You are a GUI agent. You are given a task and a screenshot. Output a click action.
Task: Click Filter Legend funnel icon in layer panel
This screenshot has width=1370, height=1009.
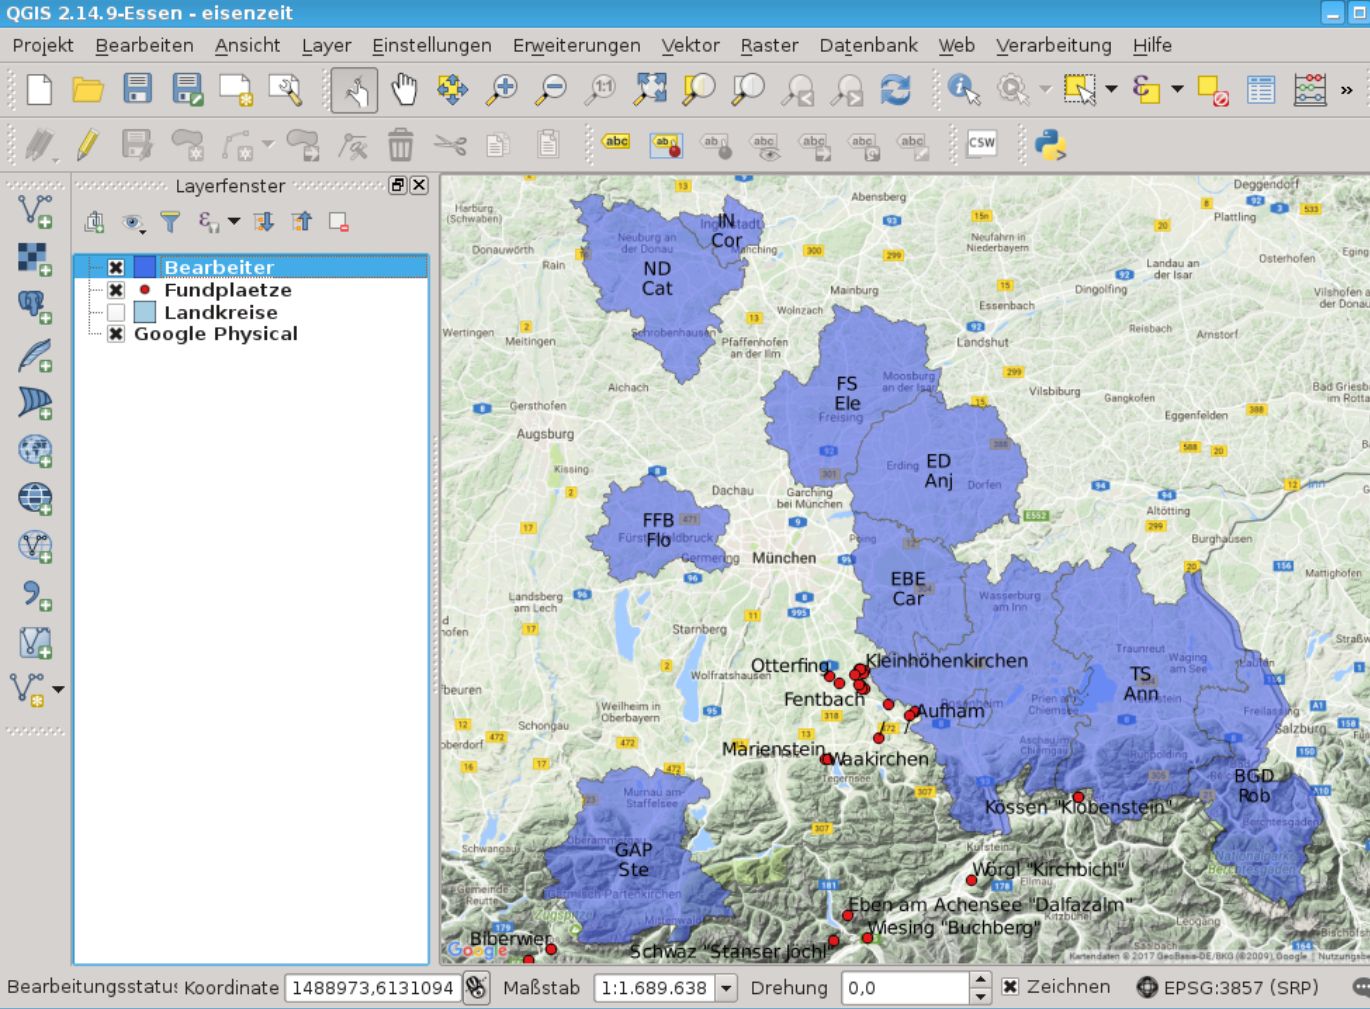click(171, 222)
